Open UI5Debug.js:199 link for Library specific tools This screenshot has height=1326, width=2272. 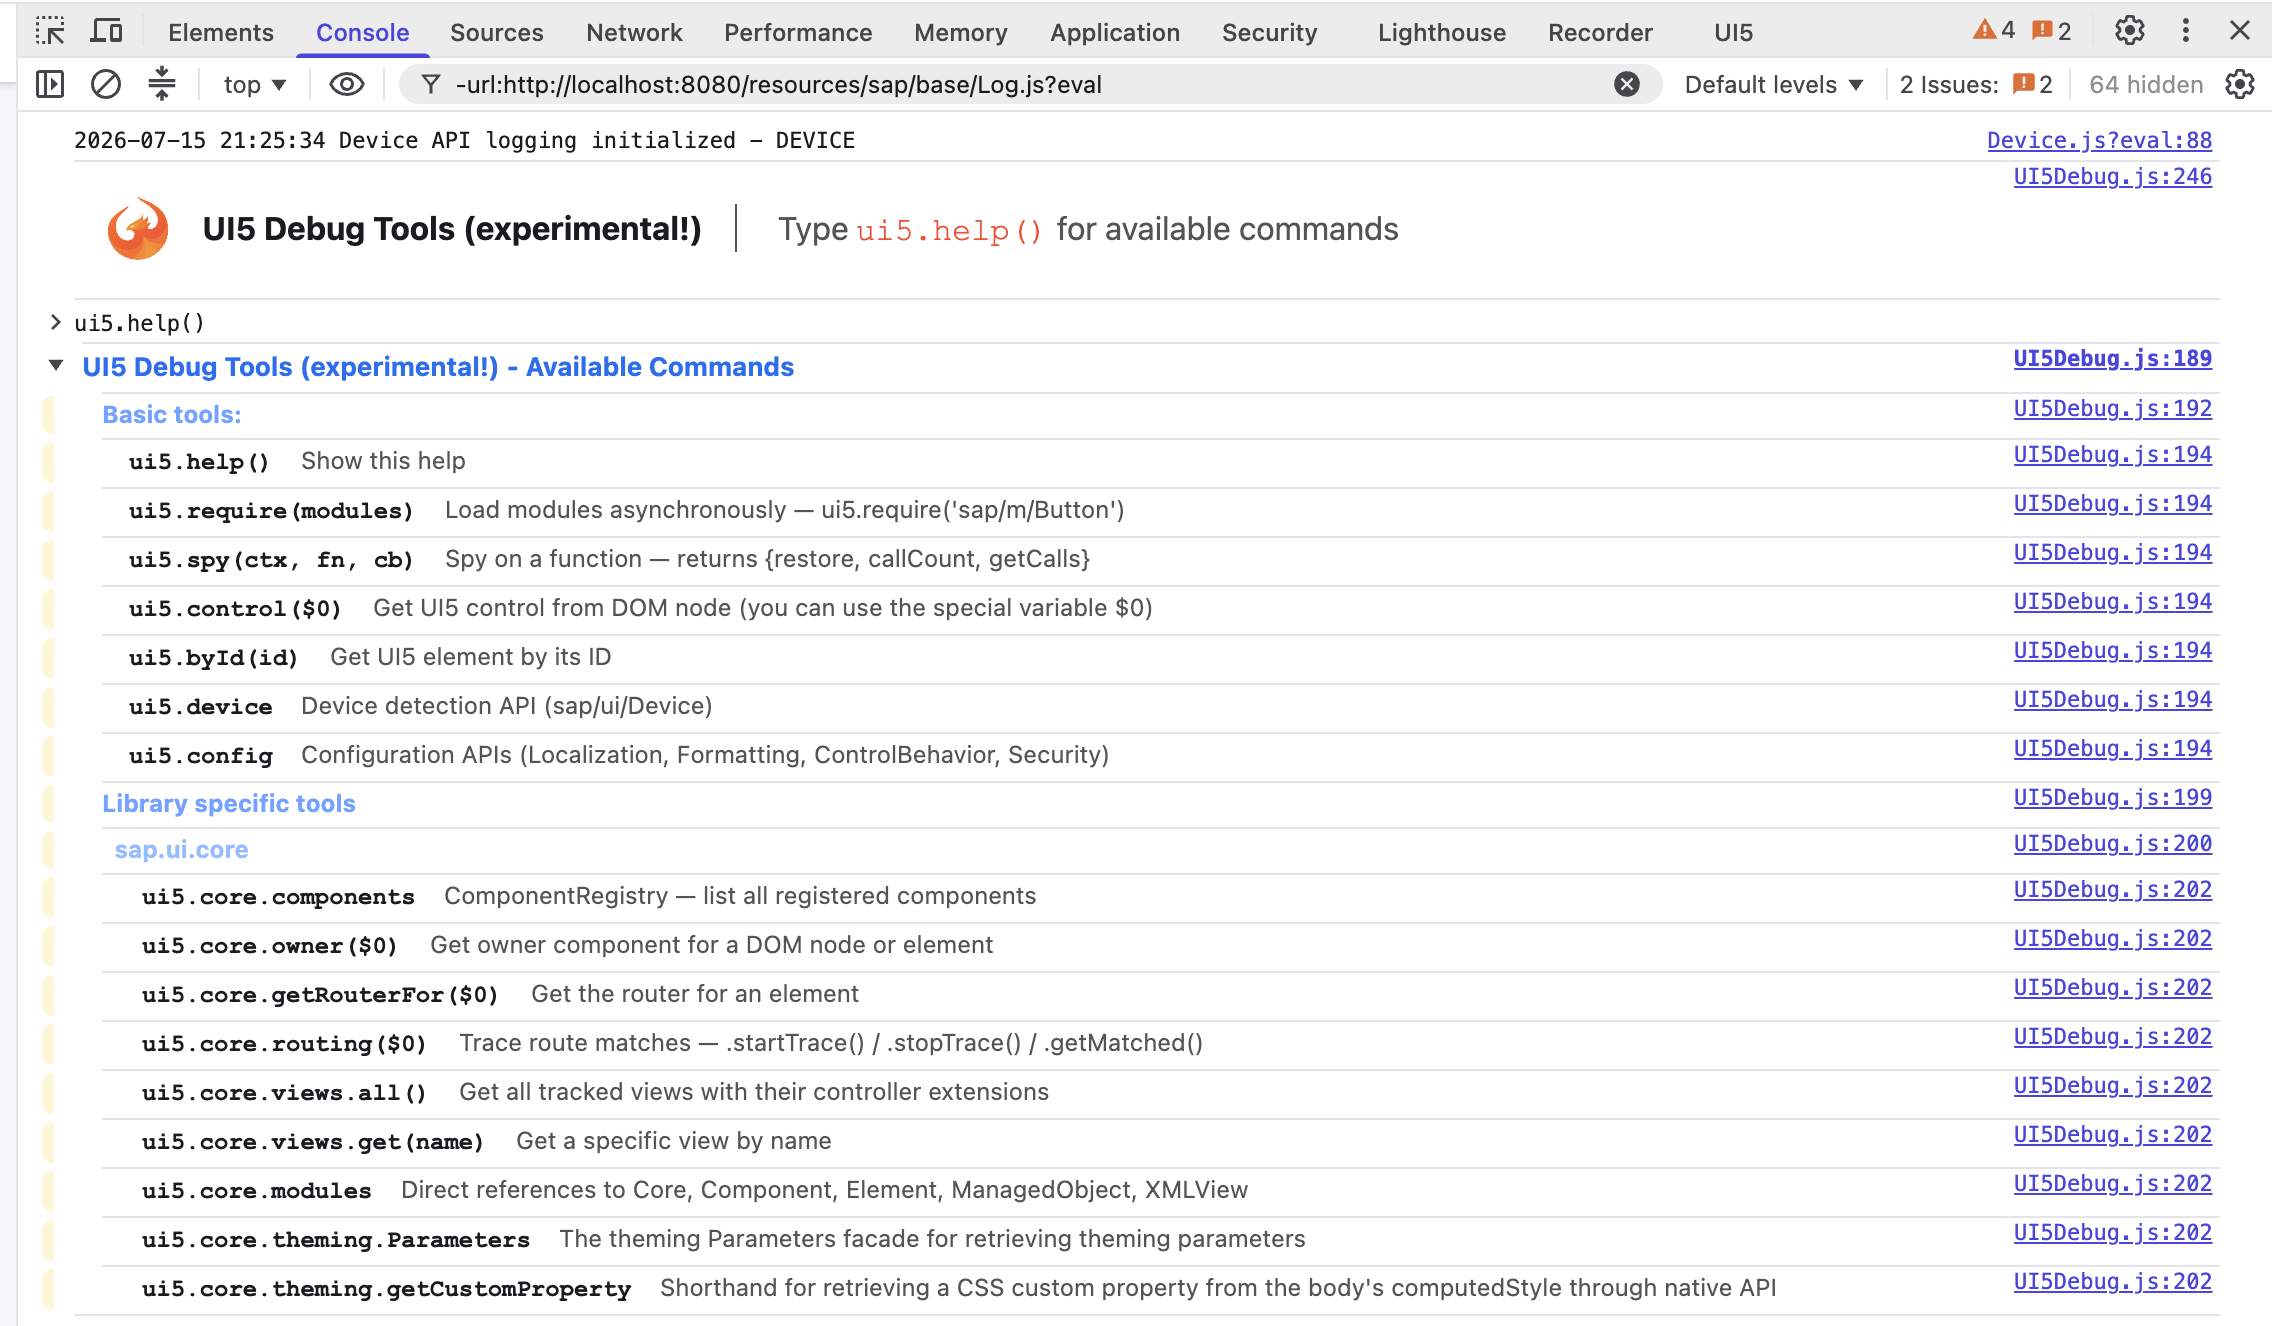[x=2112, y=797]
